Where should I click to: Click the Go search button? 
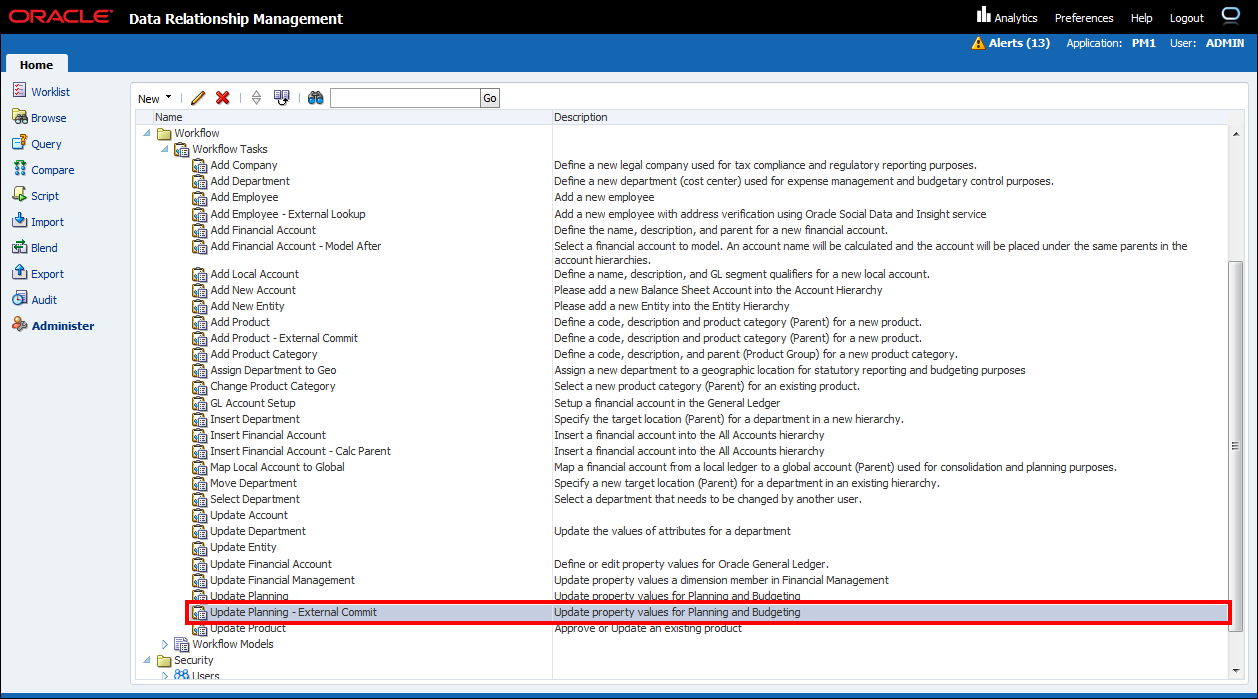(x=490, y=98)
